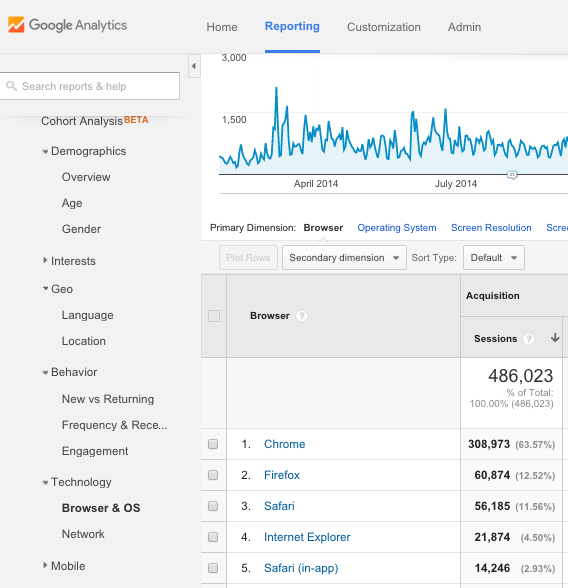Image resolution: width=568 pixels, height=588 pixels.
Task: Collapse the Geo section
Action: pyautogui.click(x=45, y=288)
